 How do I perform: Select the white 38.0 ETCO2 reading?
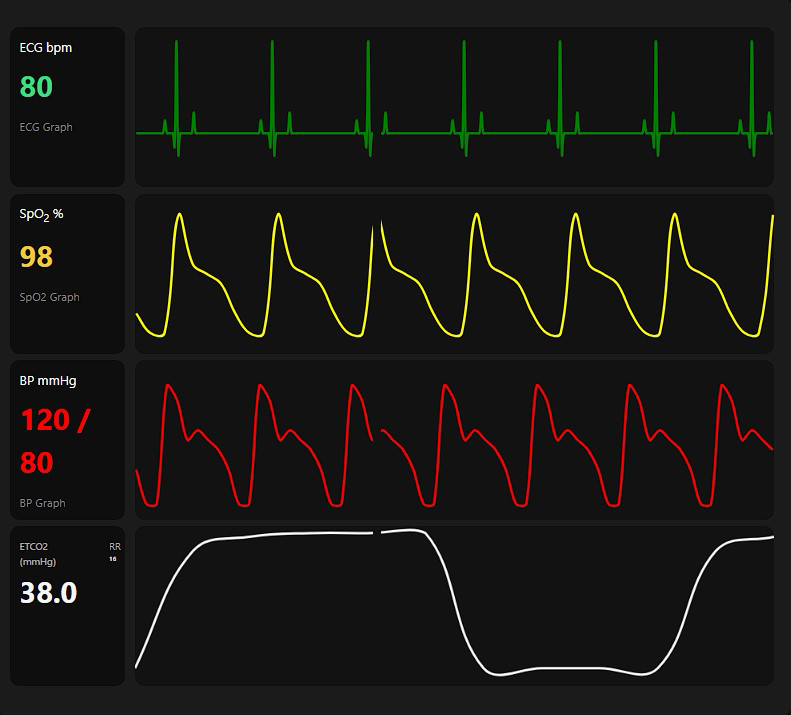(48, 593)
